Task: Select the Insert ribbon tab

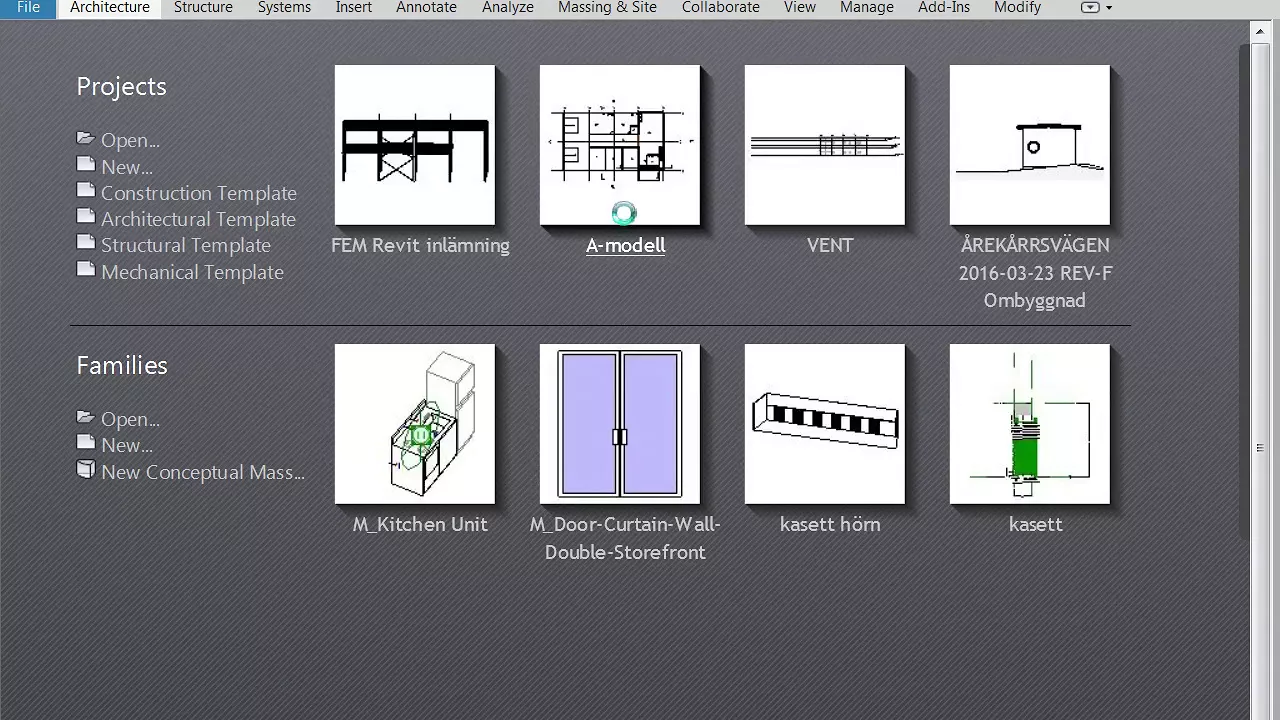Action: pos(354,8)
